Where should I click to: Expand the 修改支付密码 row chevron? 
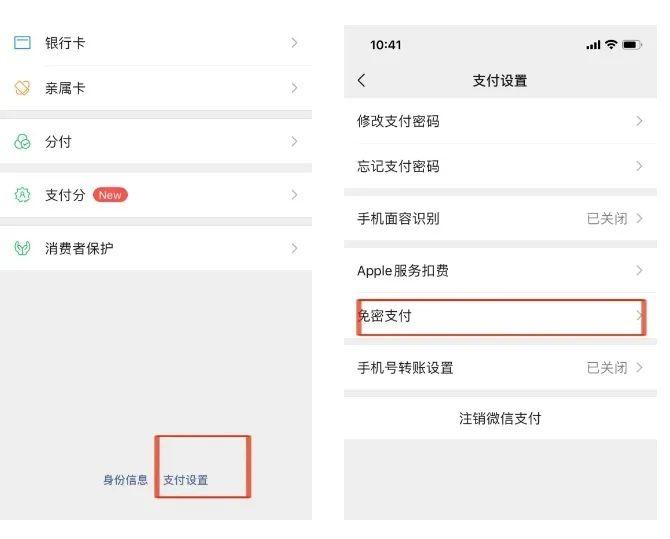pos(639,121)
